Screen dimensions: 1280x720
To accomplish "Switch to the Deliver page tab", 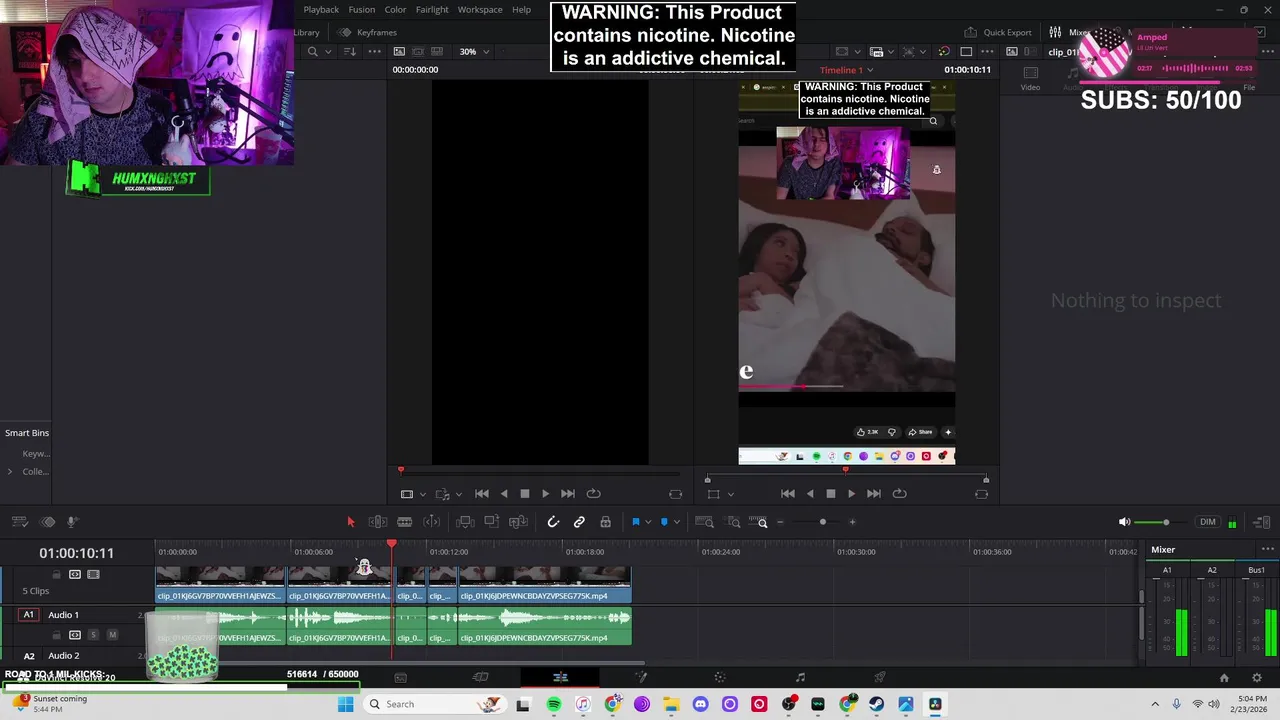I will point(880,678).
